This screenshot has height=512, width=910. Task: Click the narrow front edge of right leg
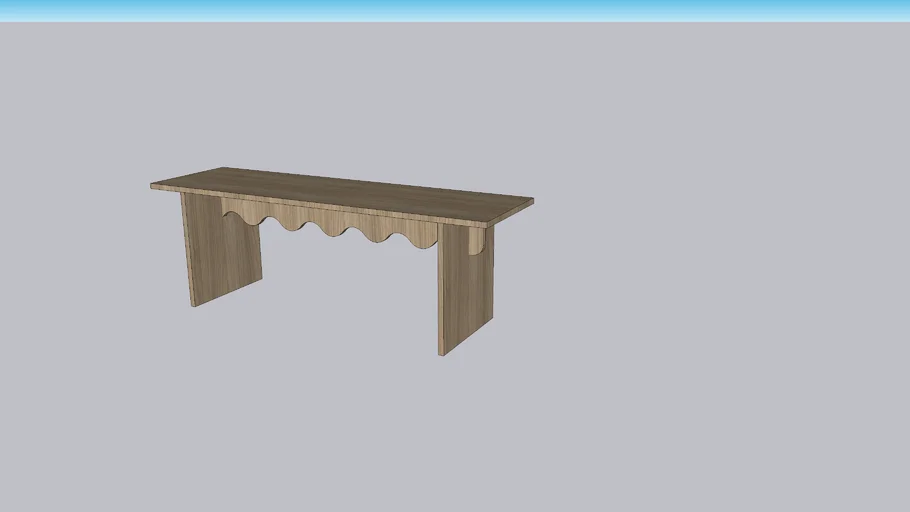pos(440,290)
